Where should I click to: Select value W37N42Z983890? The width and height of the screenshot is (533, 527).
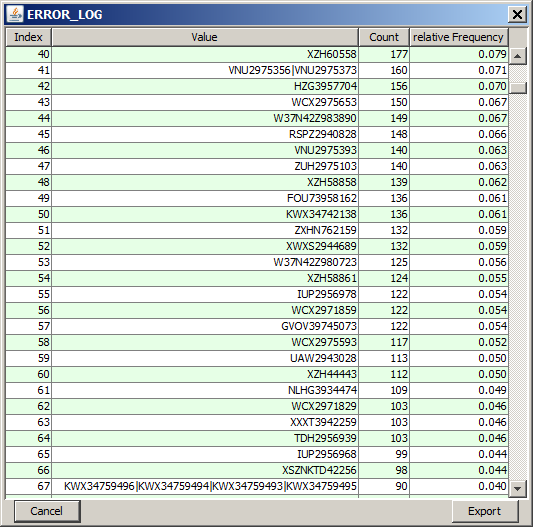pos(205,118)
